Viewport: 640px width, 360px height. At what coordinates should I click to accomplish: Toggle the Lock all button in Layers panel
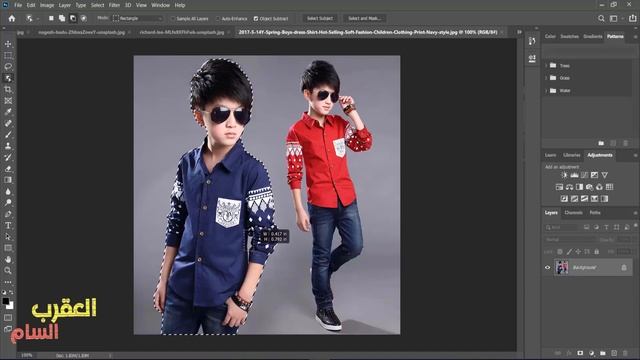597,252
